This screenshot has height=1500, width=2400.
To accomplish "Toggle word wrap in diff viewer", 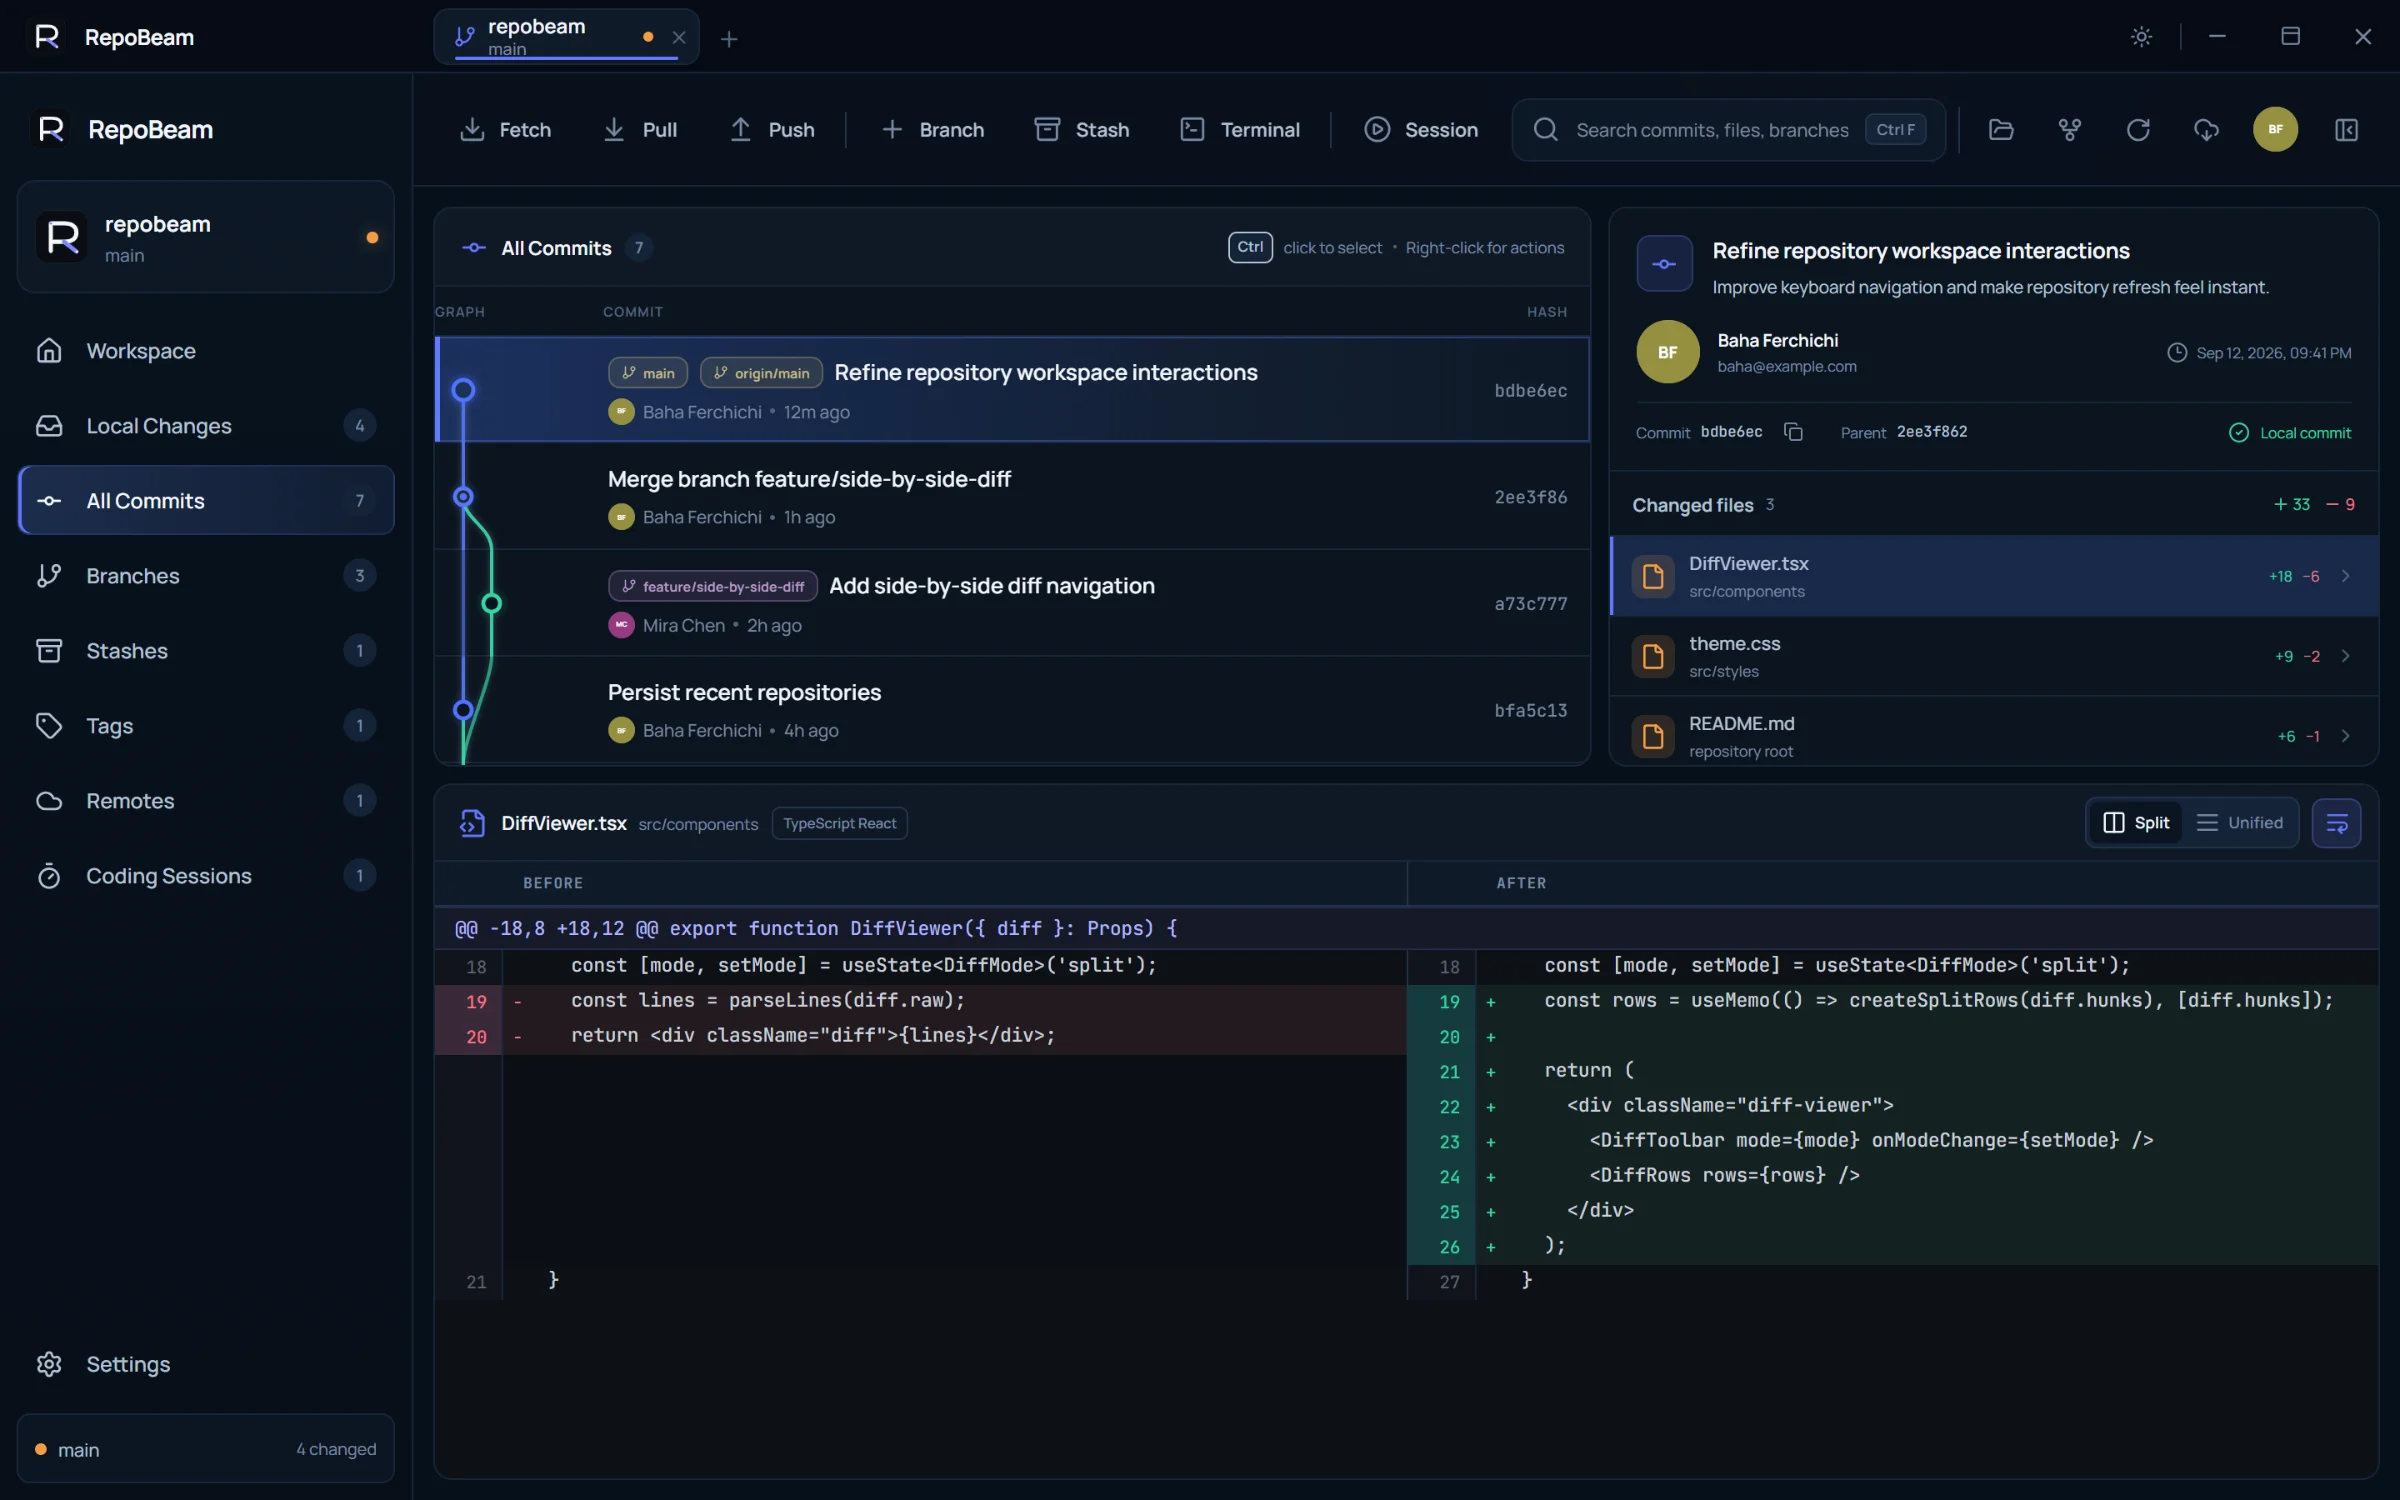I will tap(2337, 823).
